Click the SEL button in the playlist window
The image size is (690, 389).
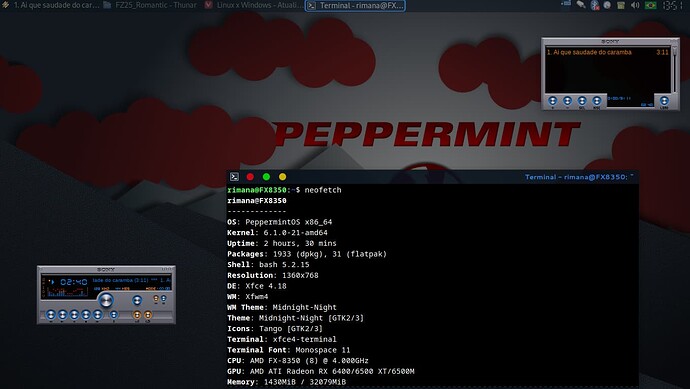582,101
